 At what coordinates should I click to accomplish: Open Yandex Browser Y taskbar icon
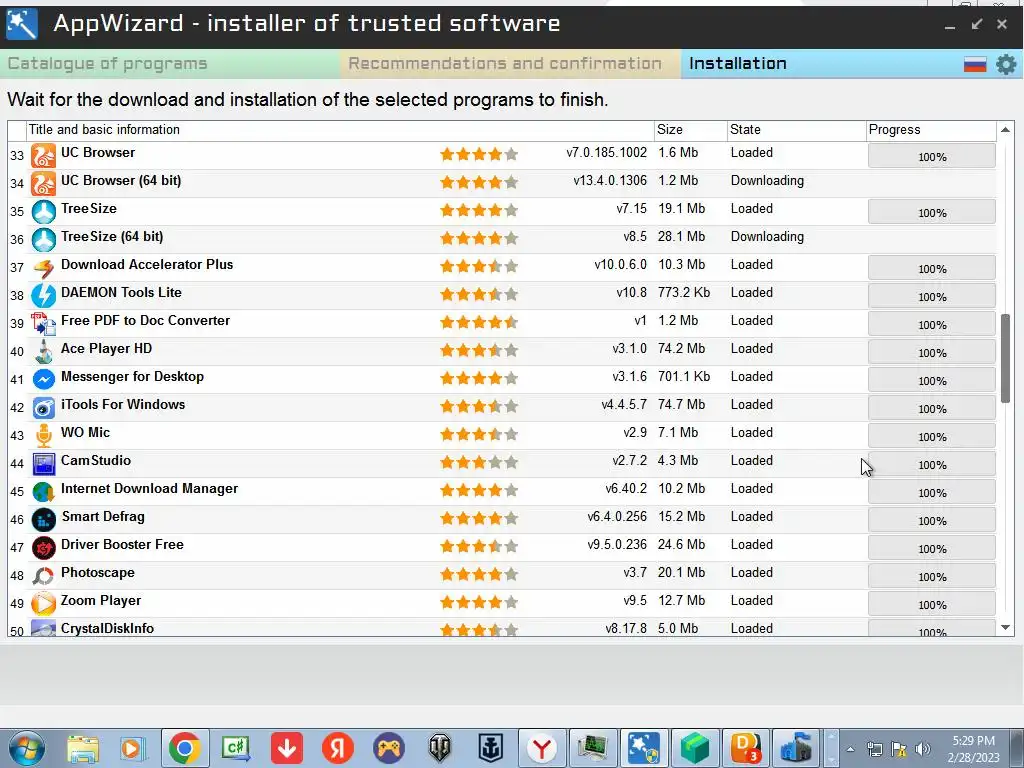click(541, 748)
